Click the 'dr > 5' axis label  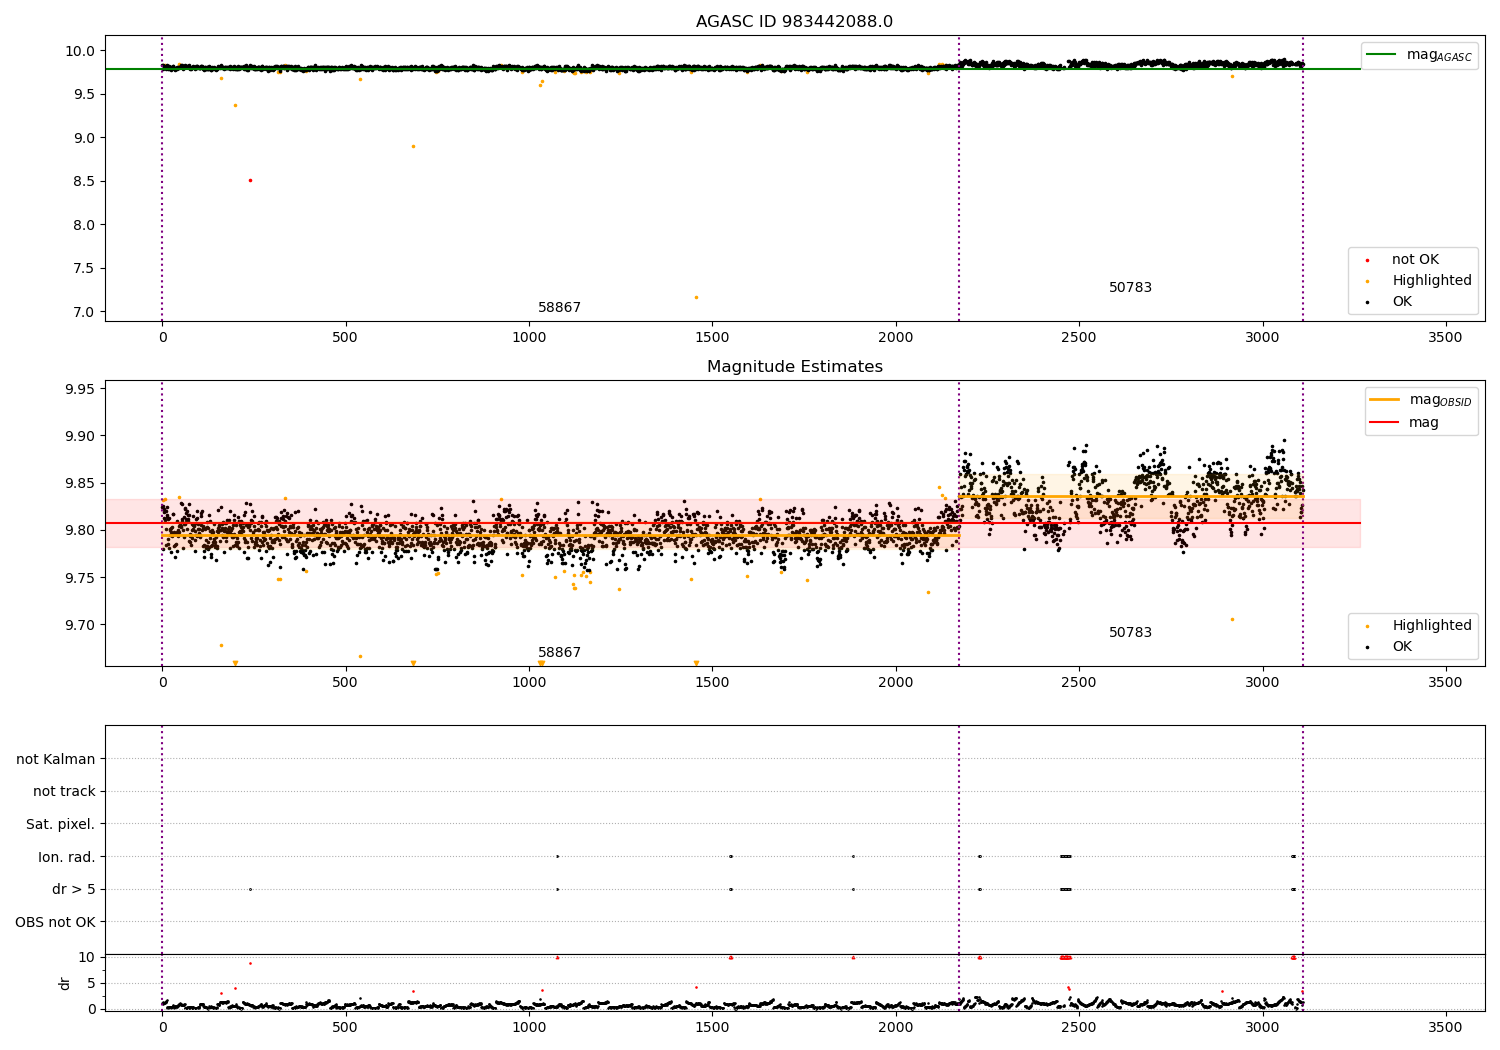[x=74, y=890]
